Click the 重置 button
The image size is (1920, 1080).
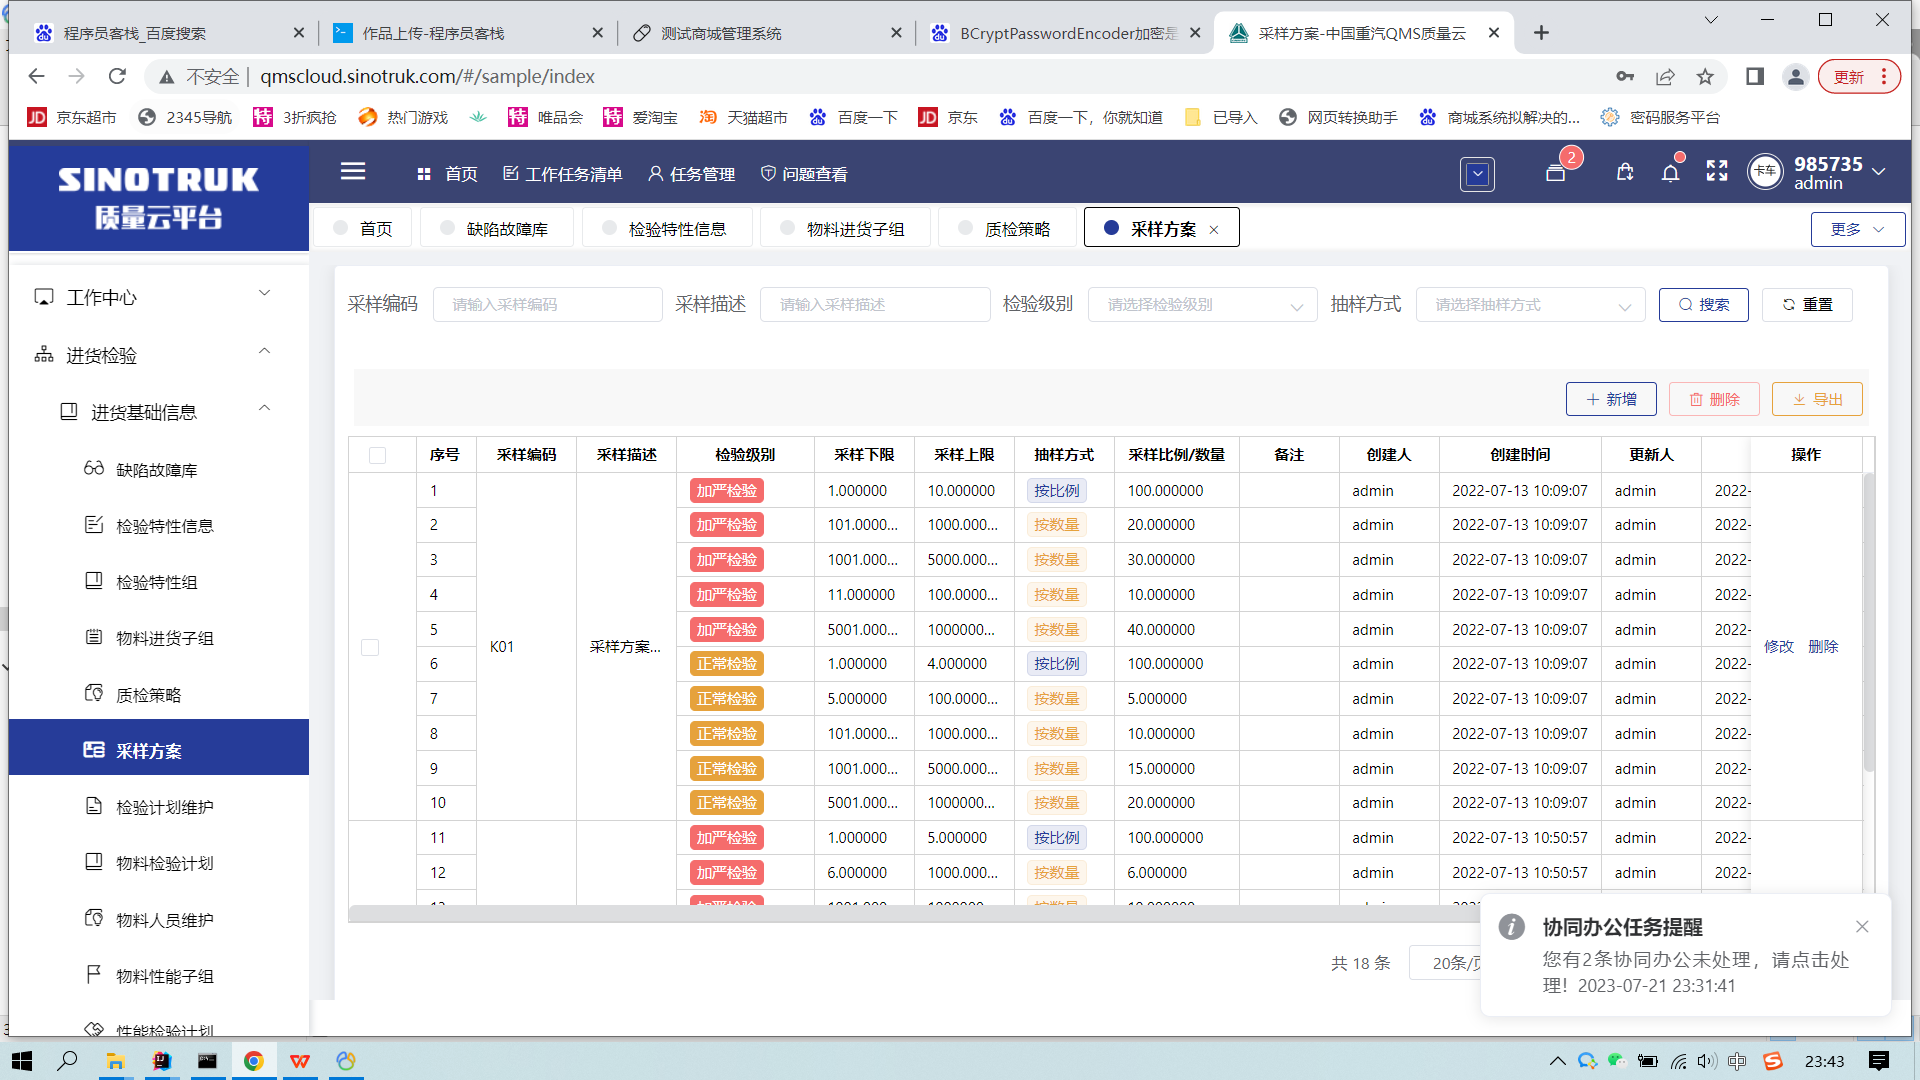1807,304
